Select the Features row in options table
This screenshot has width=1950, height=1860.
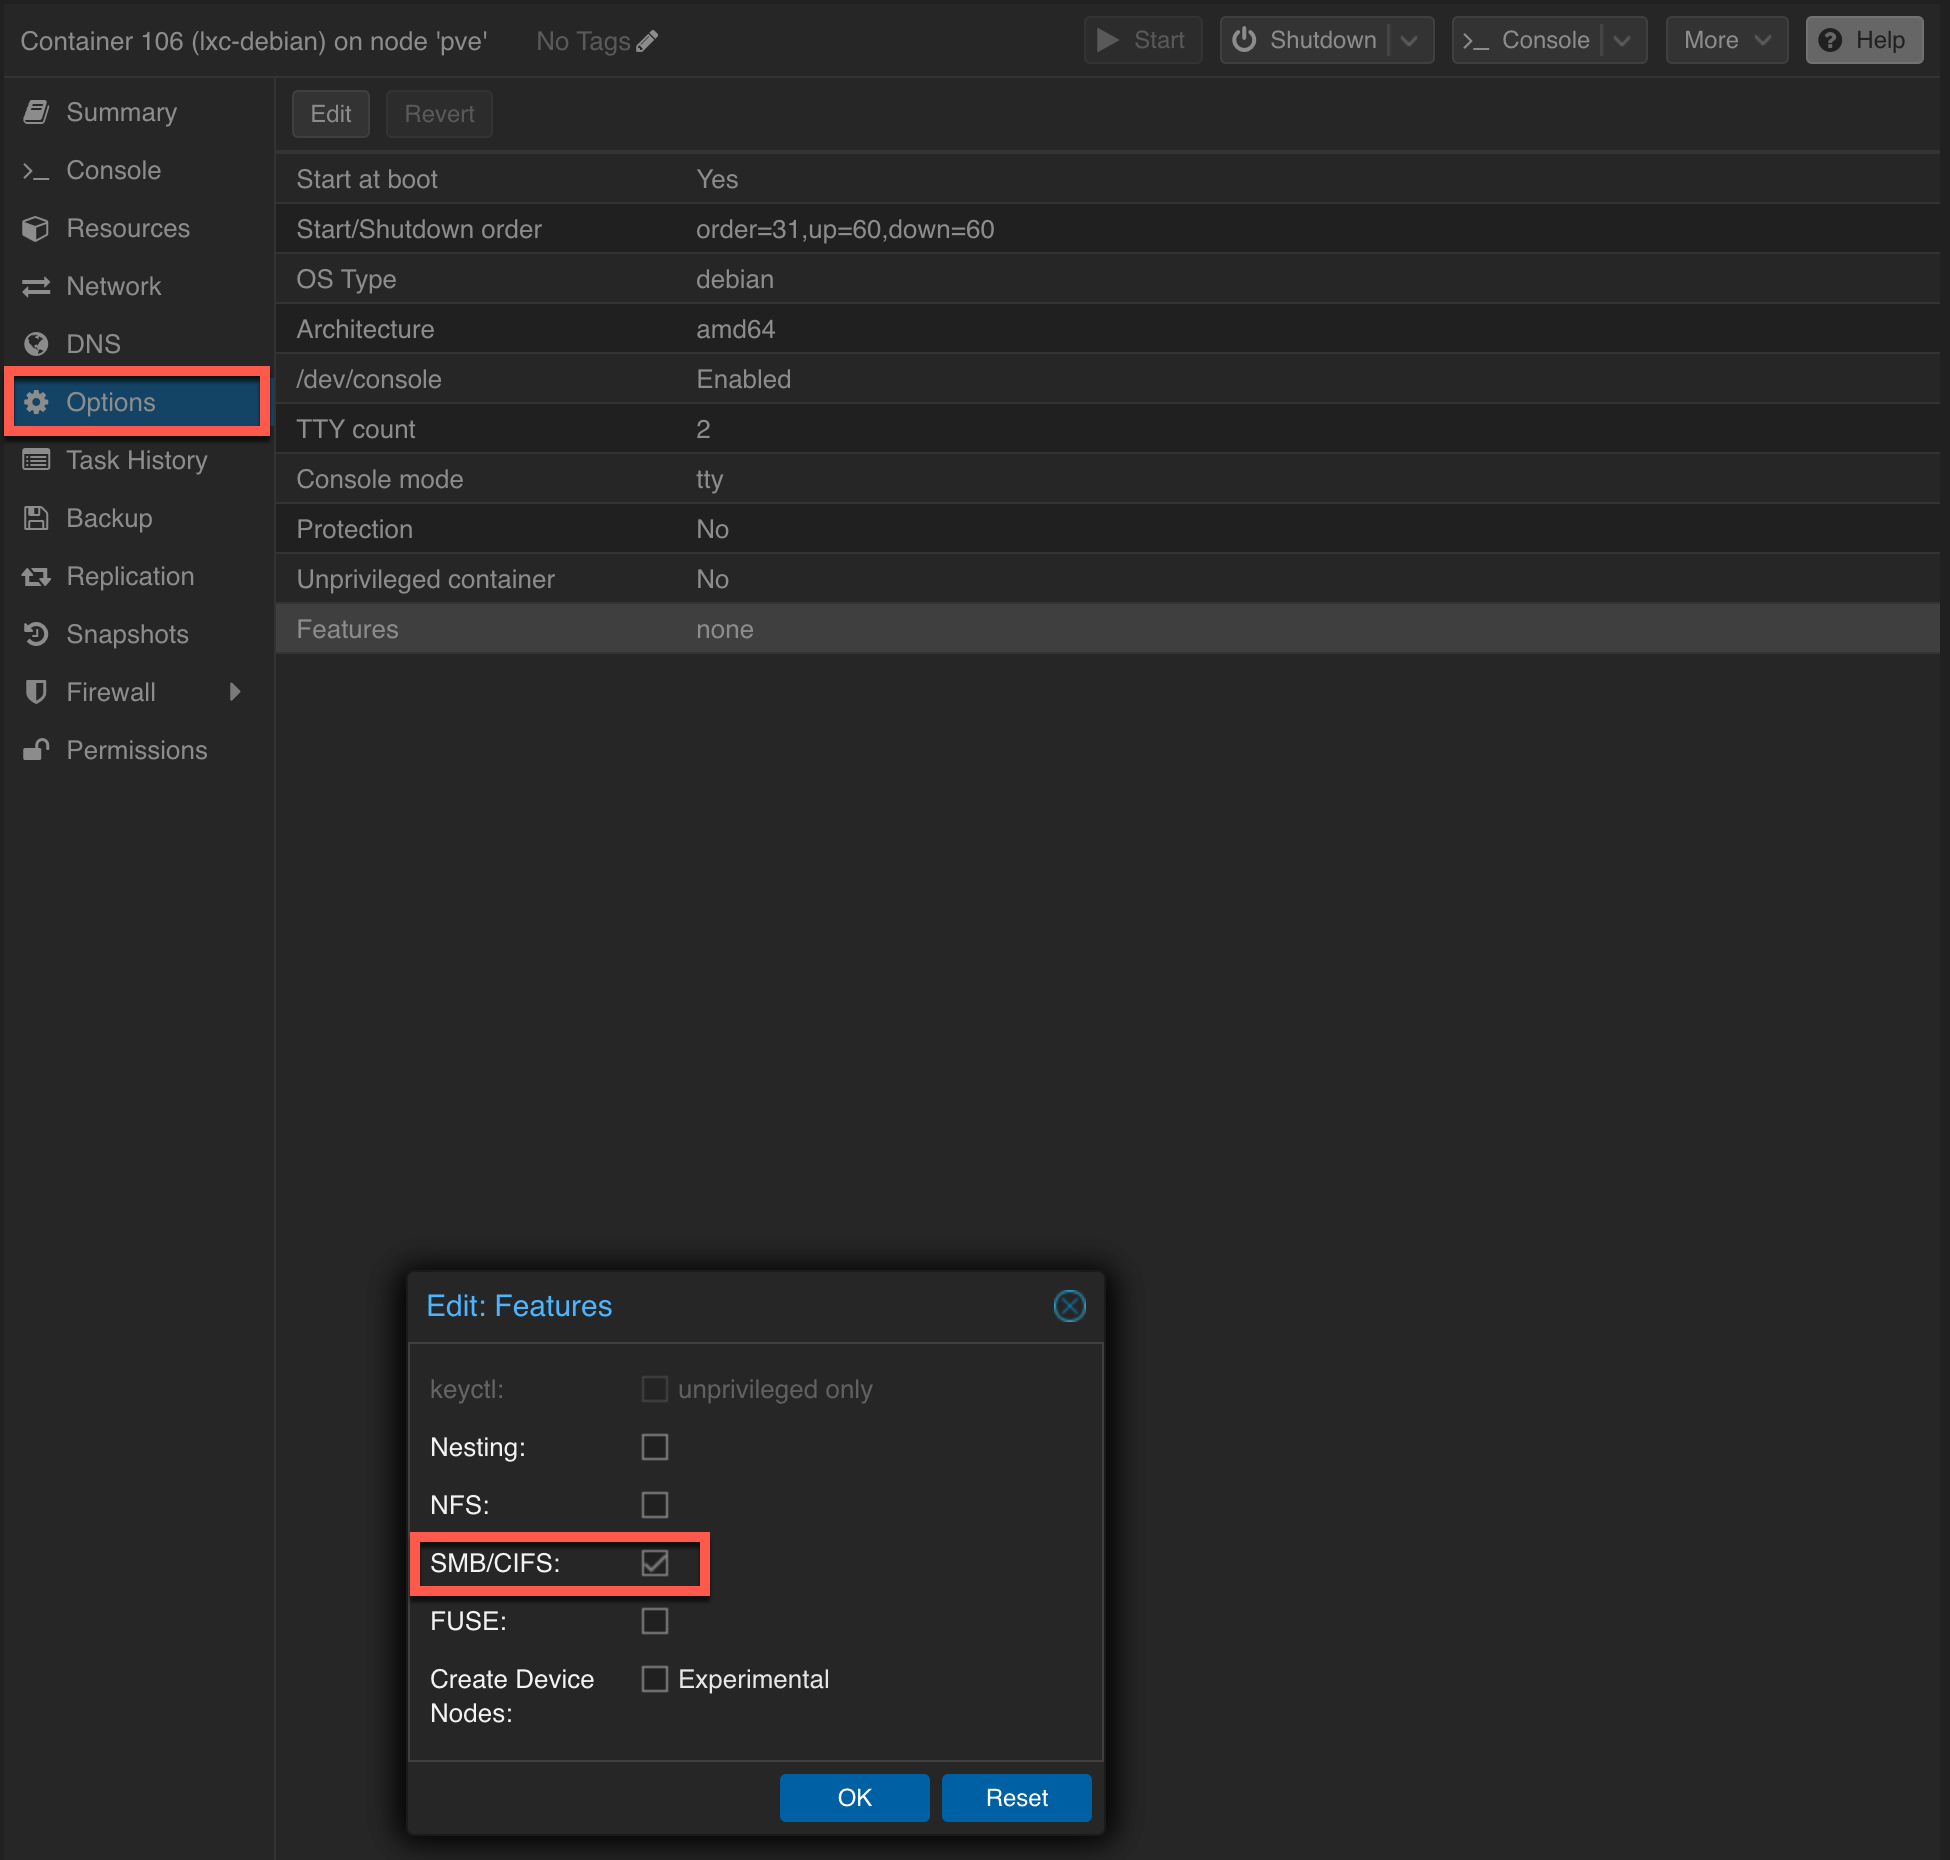[x=1107, y=629]
